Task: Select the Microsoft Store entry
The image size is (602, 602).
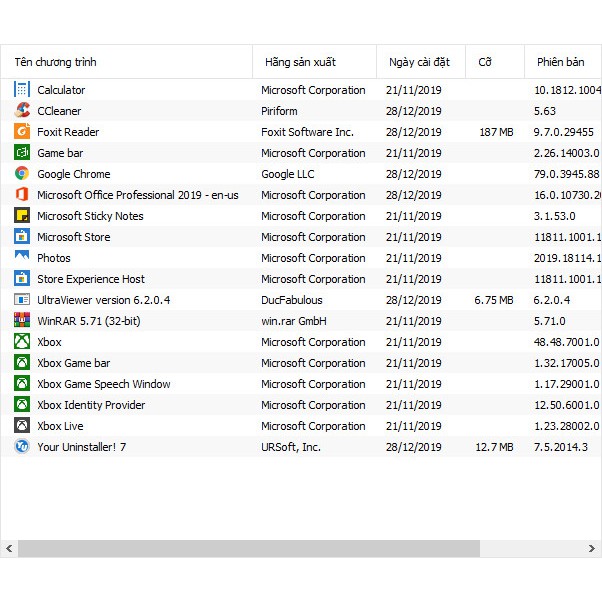Action: click(x=74, y=237)
